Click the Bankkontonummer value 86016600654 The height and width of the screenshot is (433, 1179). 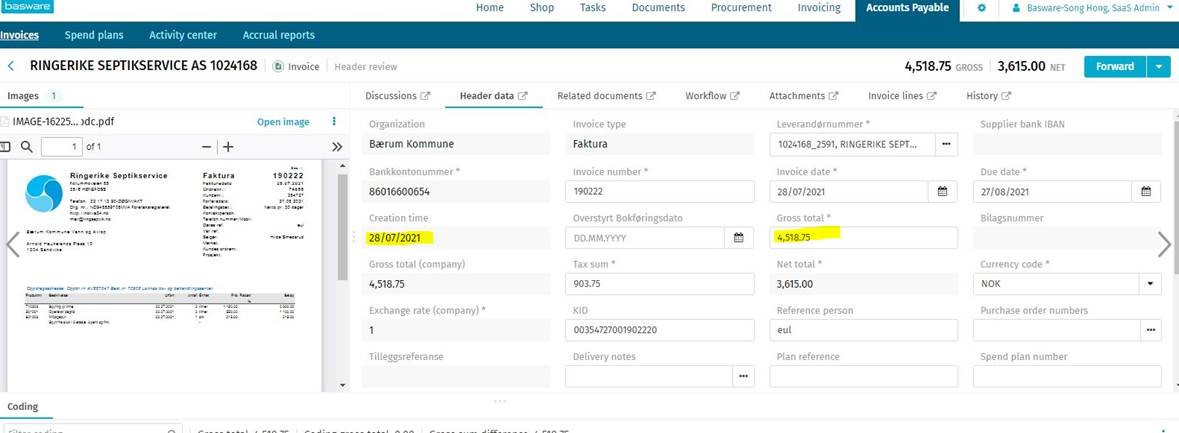click(x=399, y=192)
